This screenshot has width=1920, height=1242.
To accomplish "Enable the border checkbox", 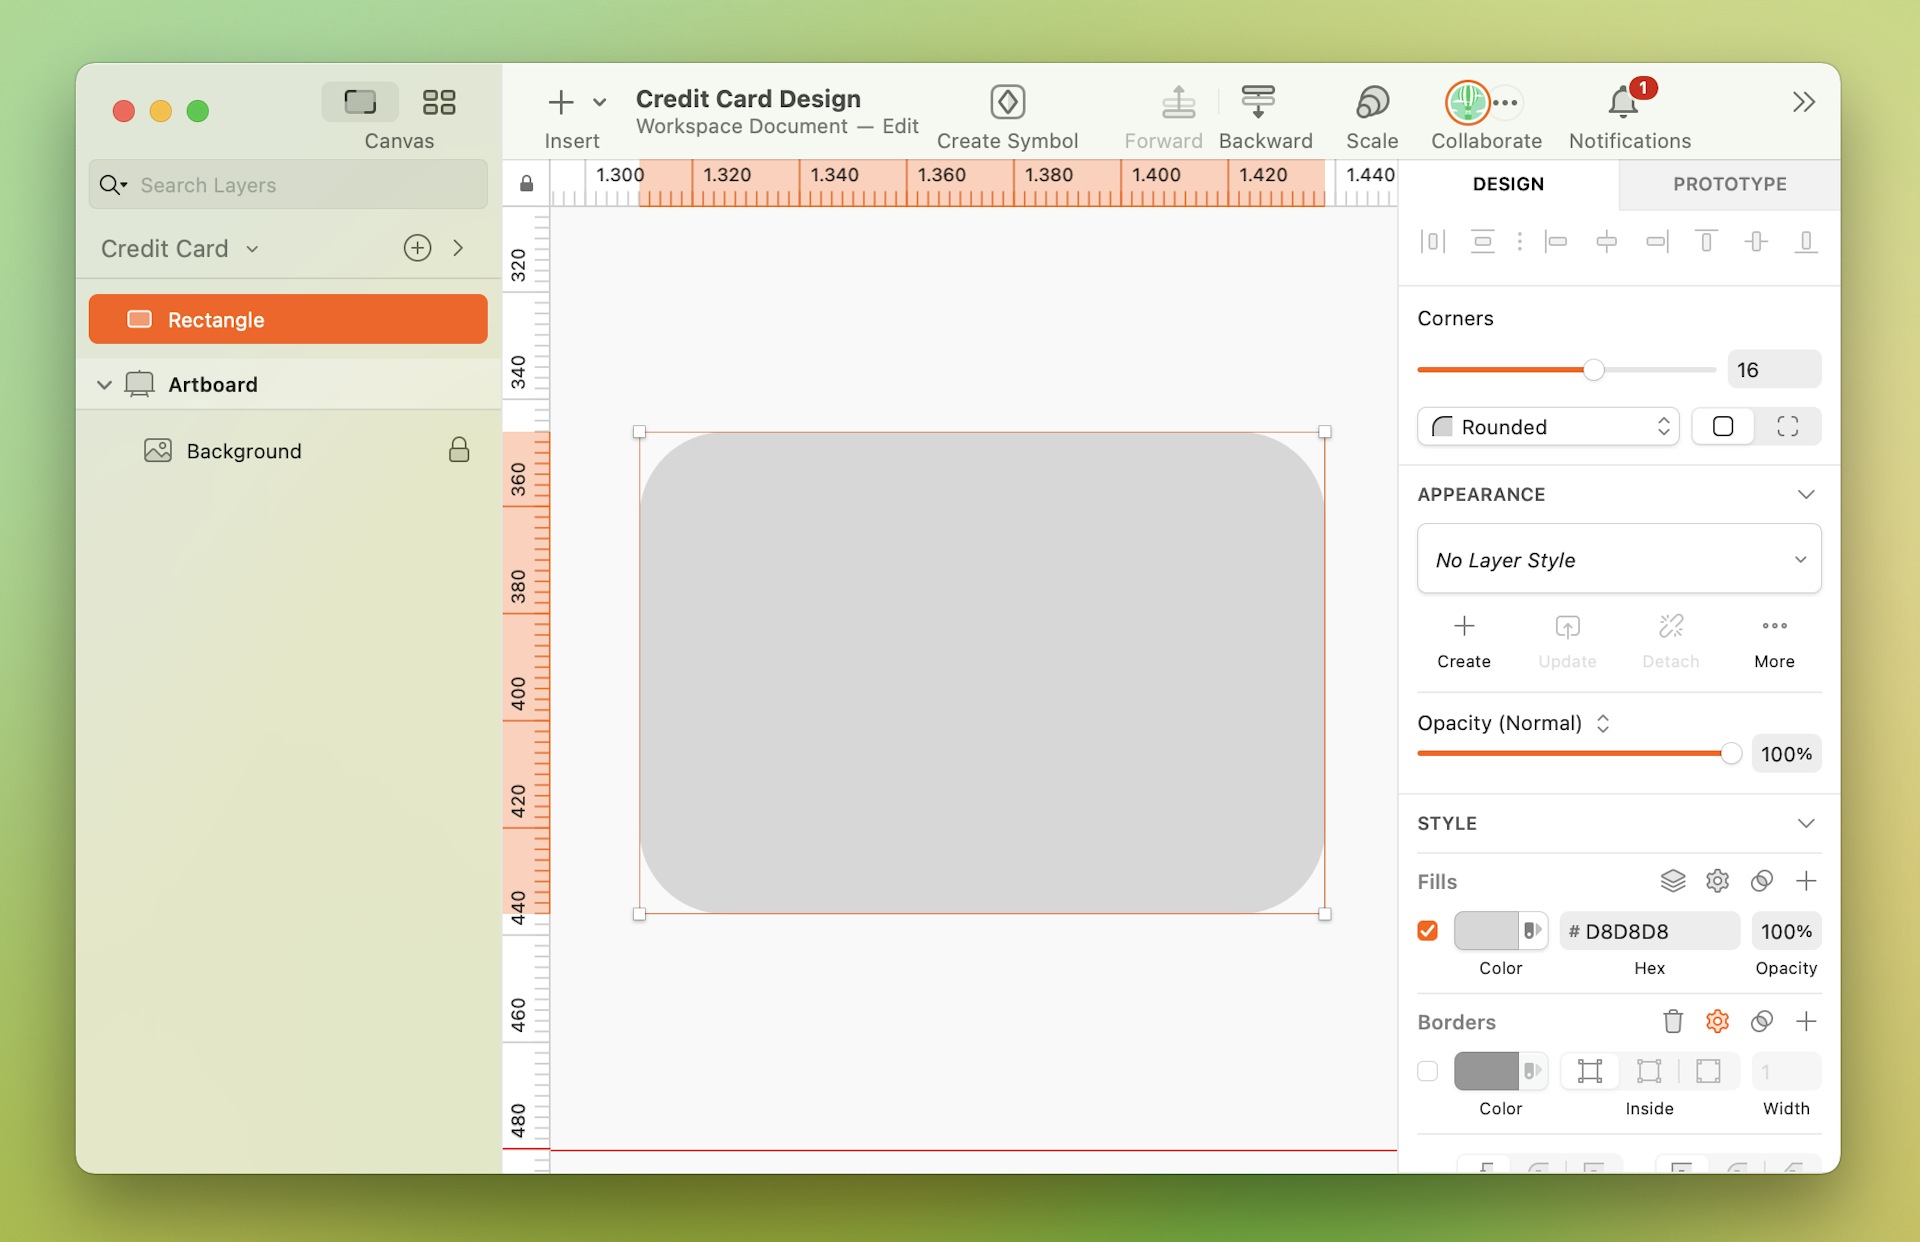I will [1427, 1070].
